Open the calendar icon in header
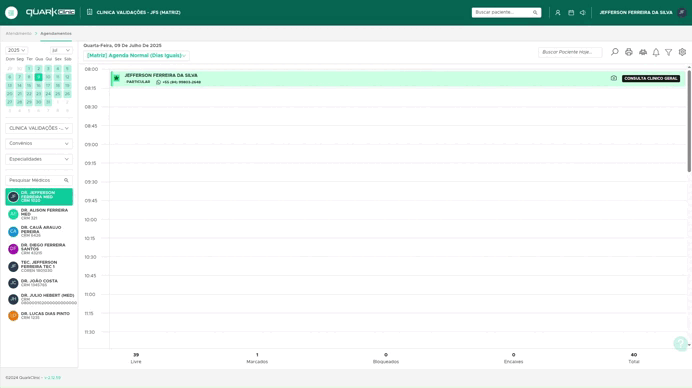The width and height of the screenshot is (692, 388). pyautogui.click(x=571, y=12)
